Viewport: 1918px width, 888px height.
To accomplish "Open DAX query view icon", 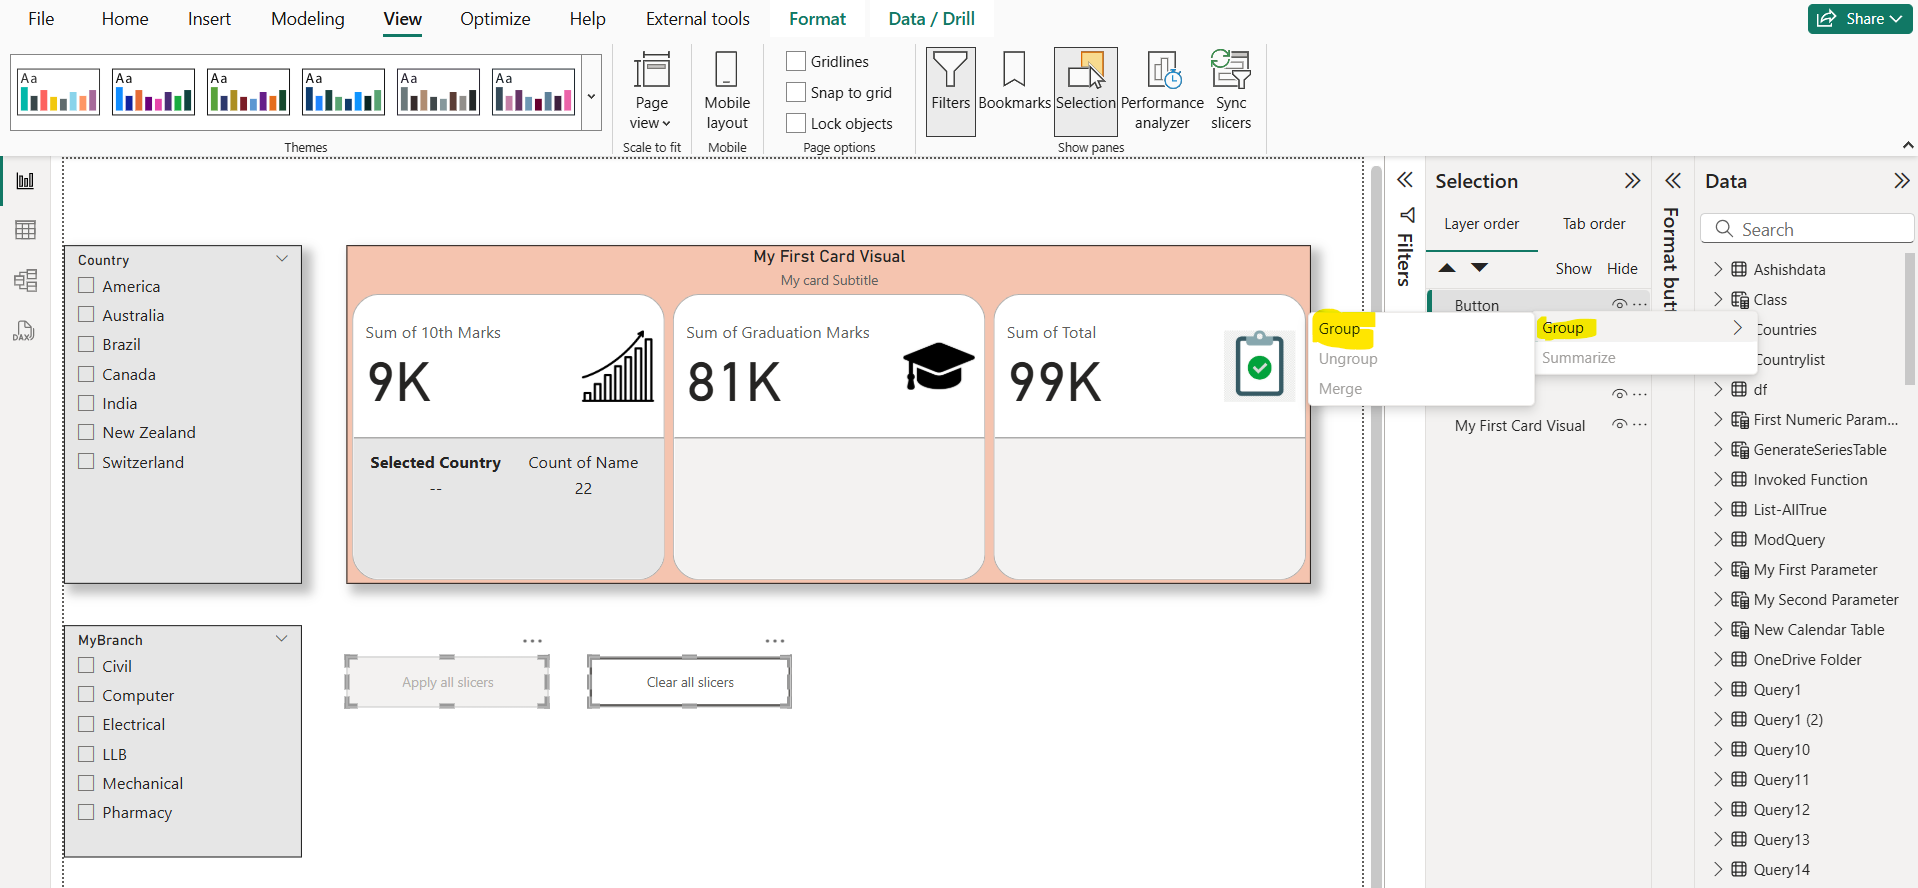I will coord(25,331).
